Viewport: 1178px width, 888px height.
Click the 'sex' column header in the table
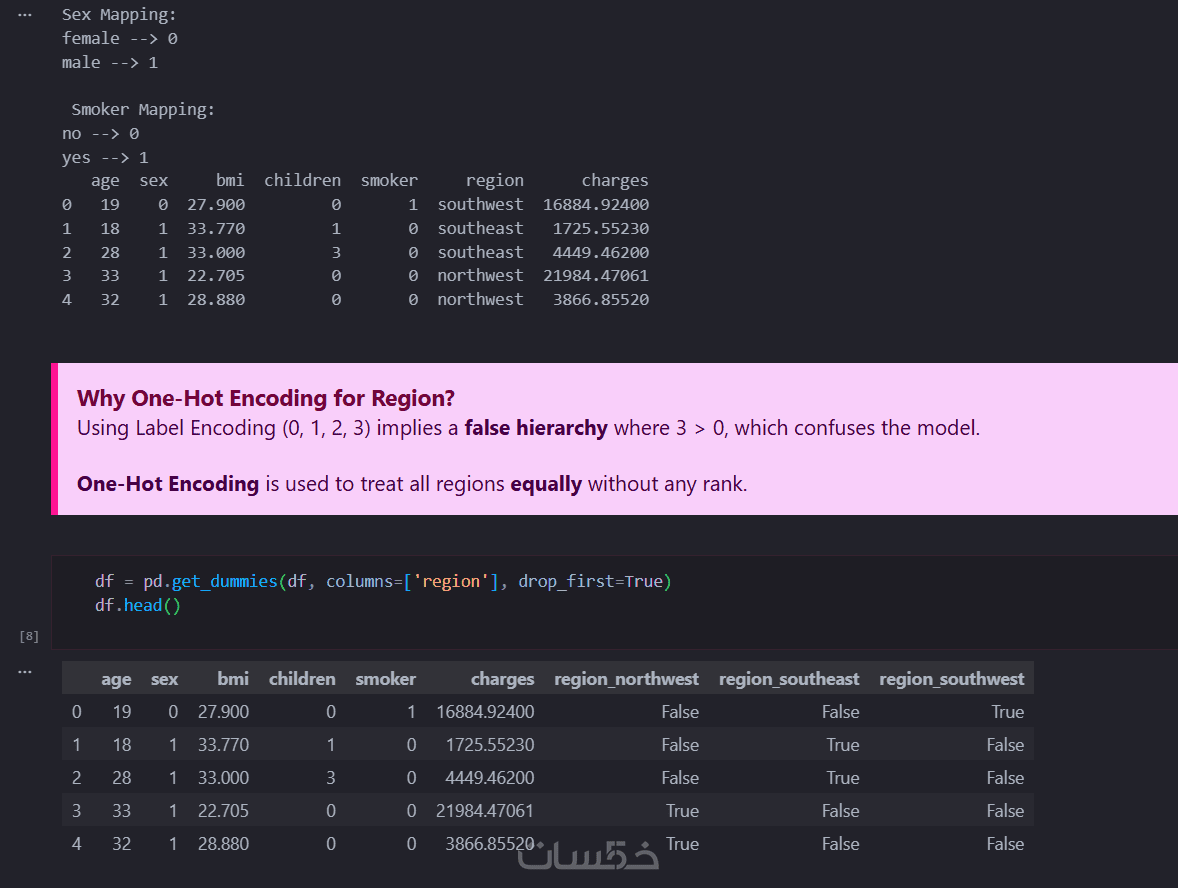tap(164, 679)
